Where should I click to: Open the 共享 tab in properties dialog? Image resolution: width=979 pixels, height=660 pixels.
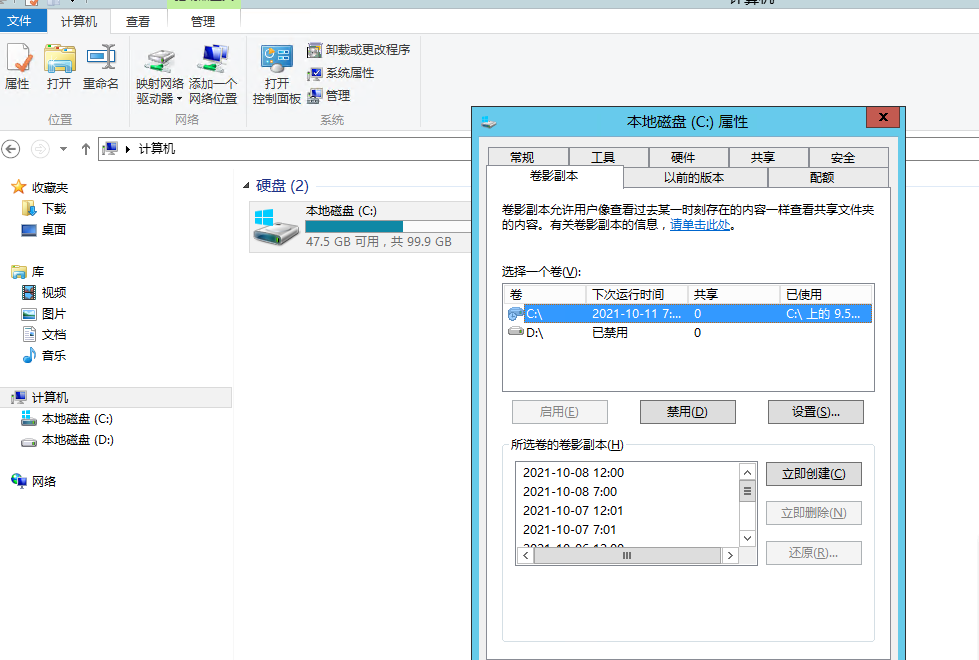click(x=769, y=157)
